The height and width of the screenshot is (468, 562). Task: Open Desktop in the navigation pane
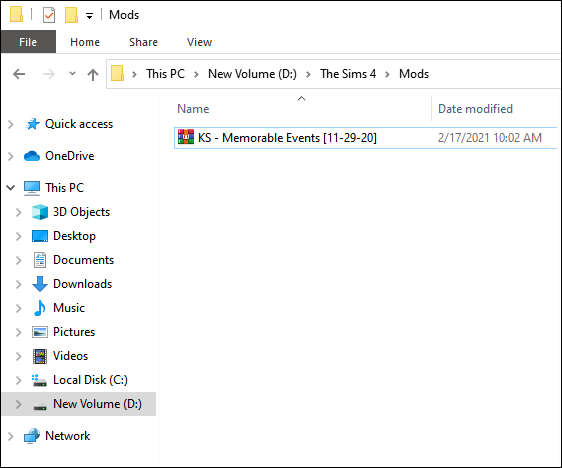coord(75,236)
